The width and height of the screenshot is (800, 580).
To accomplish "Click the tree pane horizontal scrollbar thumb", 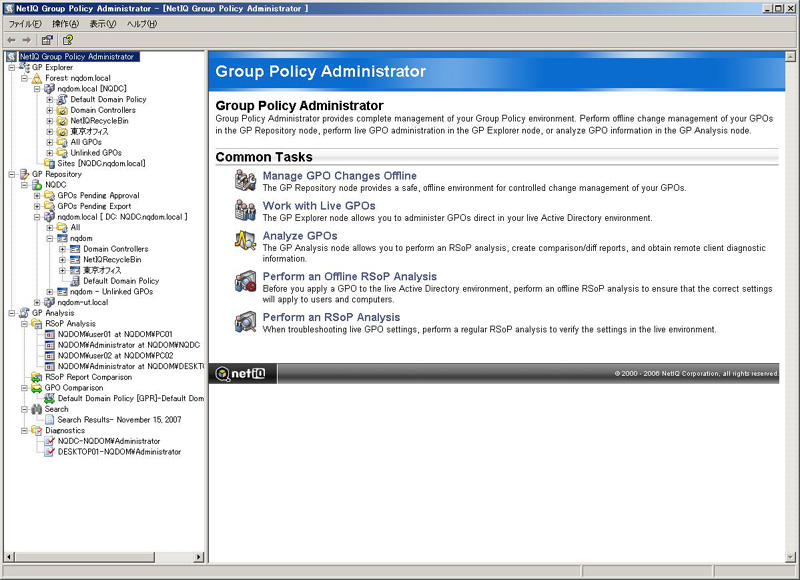I will pyautogui.click(x=84, y=557).
